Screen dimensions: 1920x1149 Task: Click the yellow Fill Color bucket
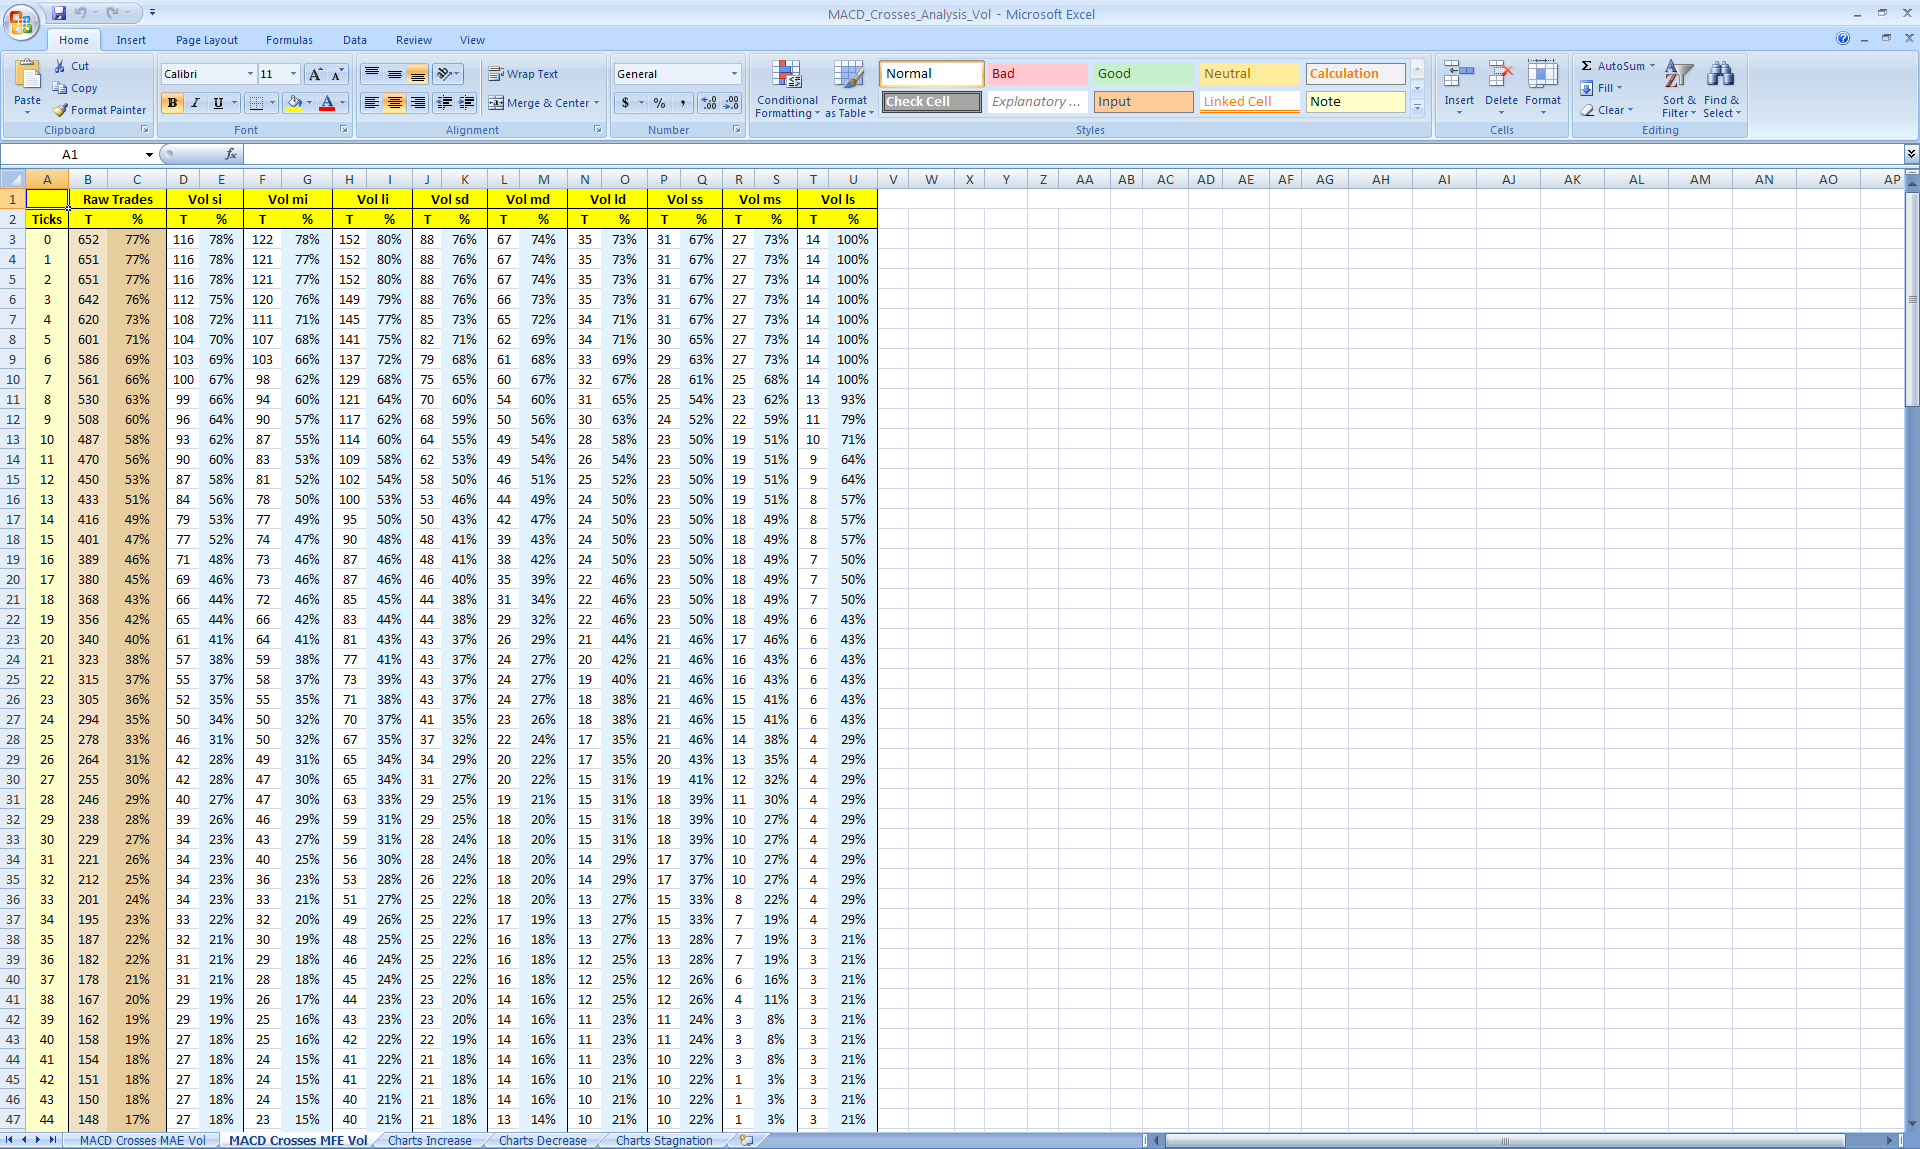coord(294,103)
